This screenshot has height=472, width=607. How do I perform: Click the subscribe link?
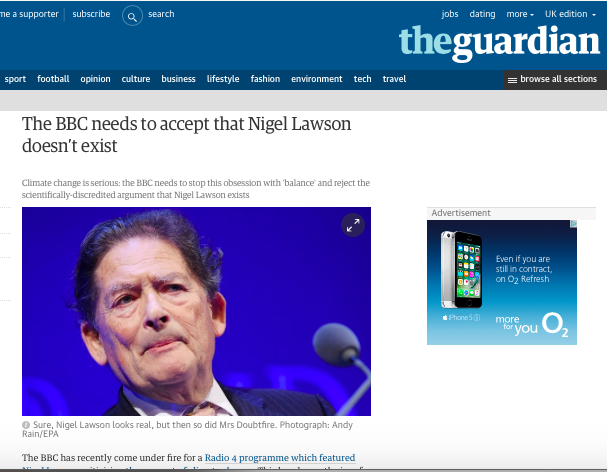(x=91, y=14)
